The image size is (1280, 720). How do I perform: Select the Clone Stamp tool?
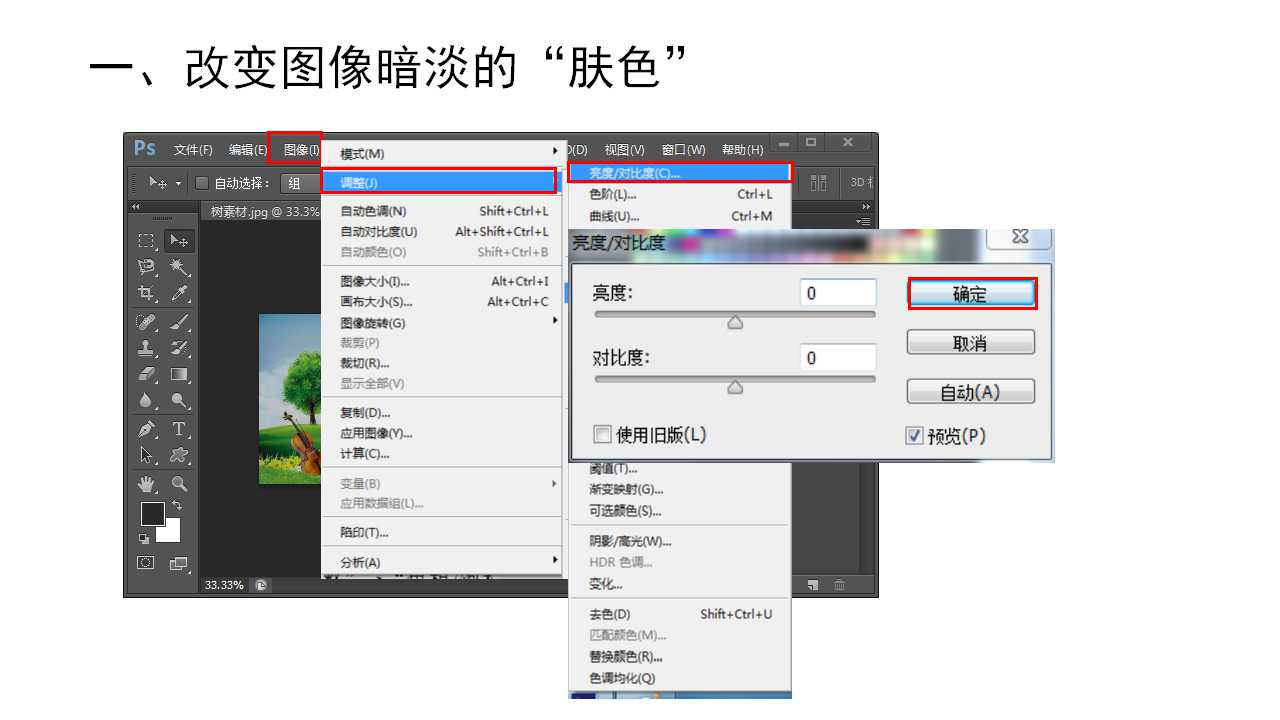click(147, 348)
